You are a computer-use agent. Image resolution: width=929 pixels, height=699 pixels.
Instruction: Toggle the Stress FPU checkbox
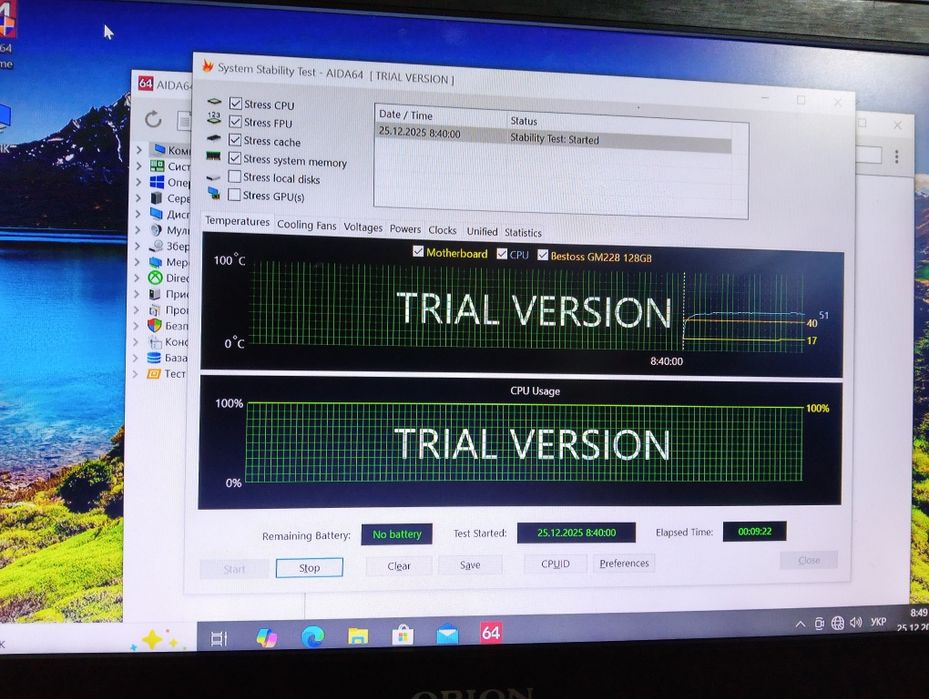click(x=235, y=122)
